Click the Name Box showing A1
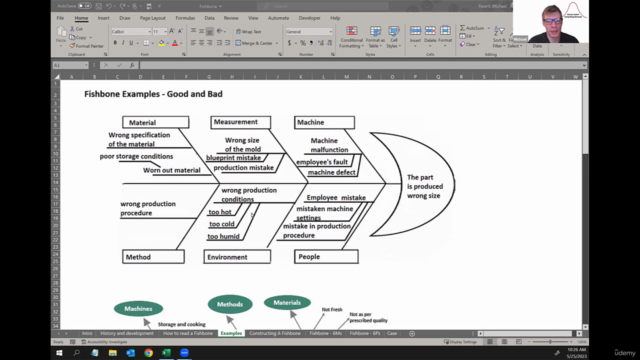 tap(70, 65)
